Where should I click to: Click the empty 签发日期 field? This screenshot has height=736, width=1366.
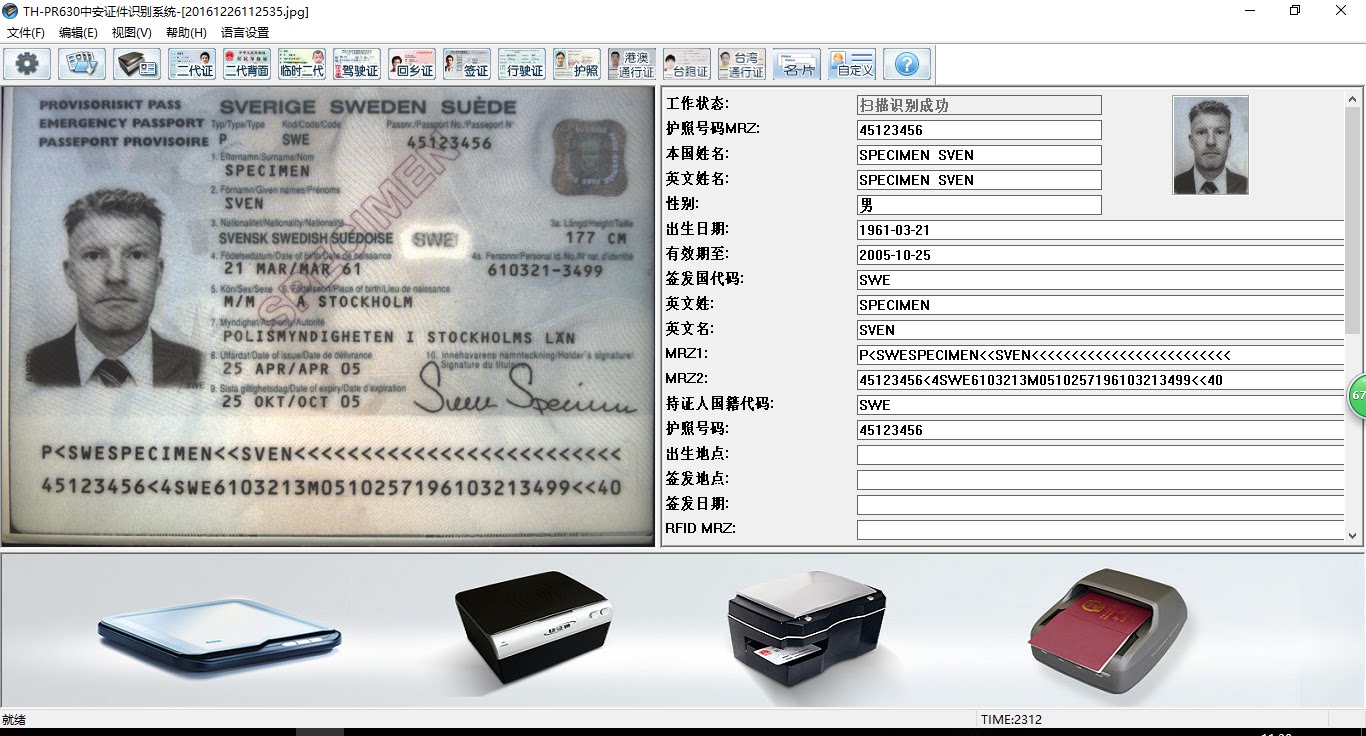tap(1100, 505)
